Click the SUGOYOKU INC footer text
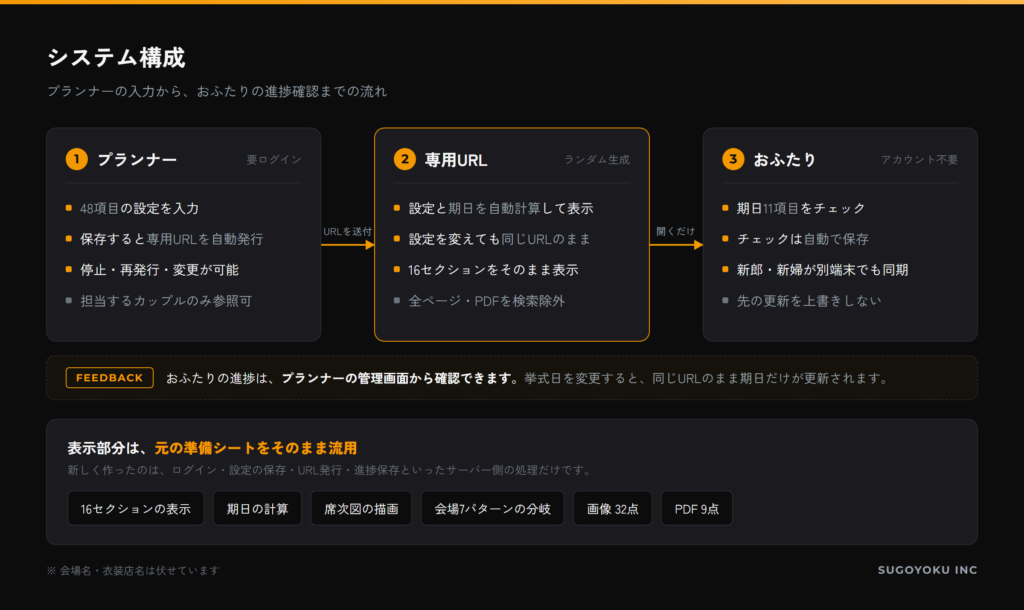 927,570
